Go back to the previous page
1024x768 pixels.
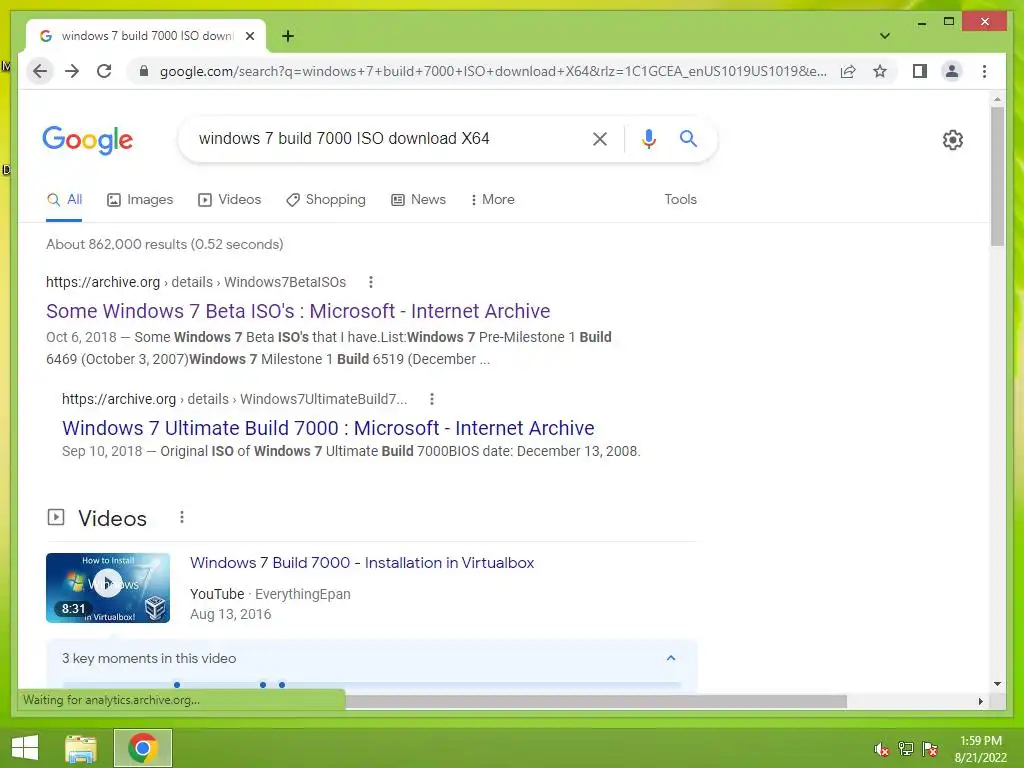[40, 71]
